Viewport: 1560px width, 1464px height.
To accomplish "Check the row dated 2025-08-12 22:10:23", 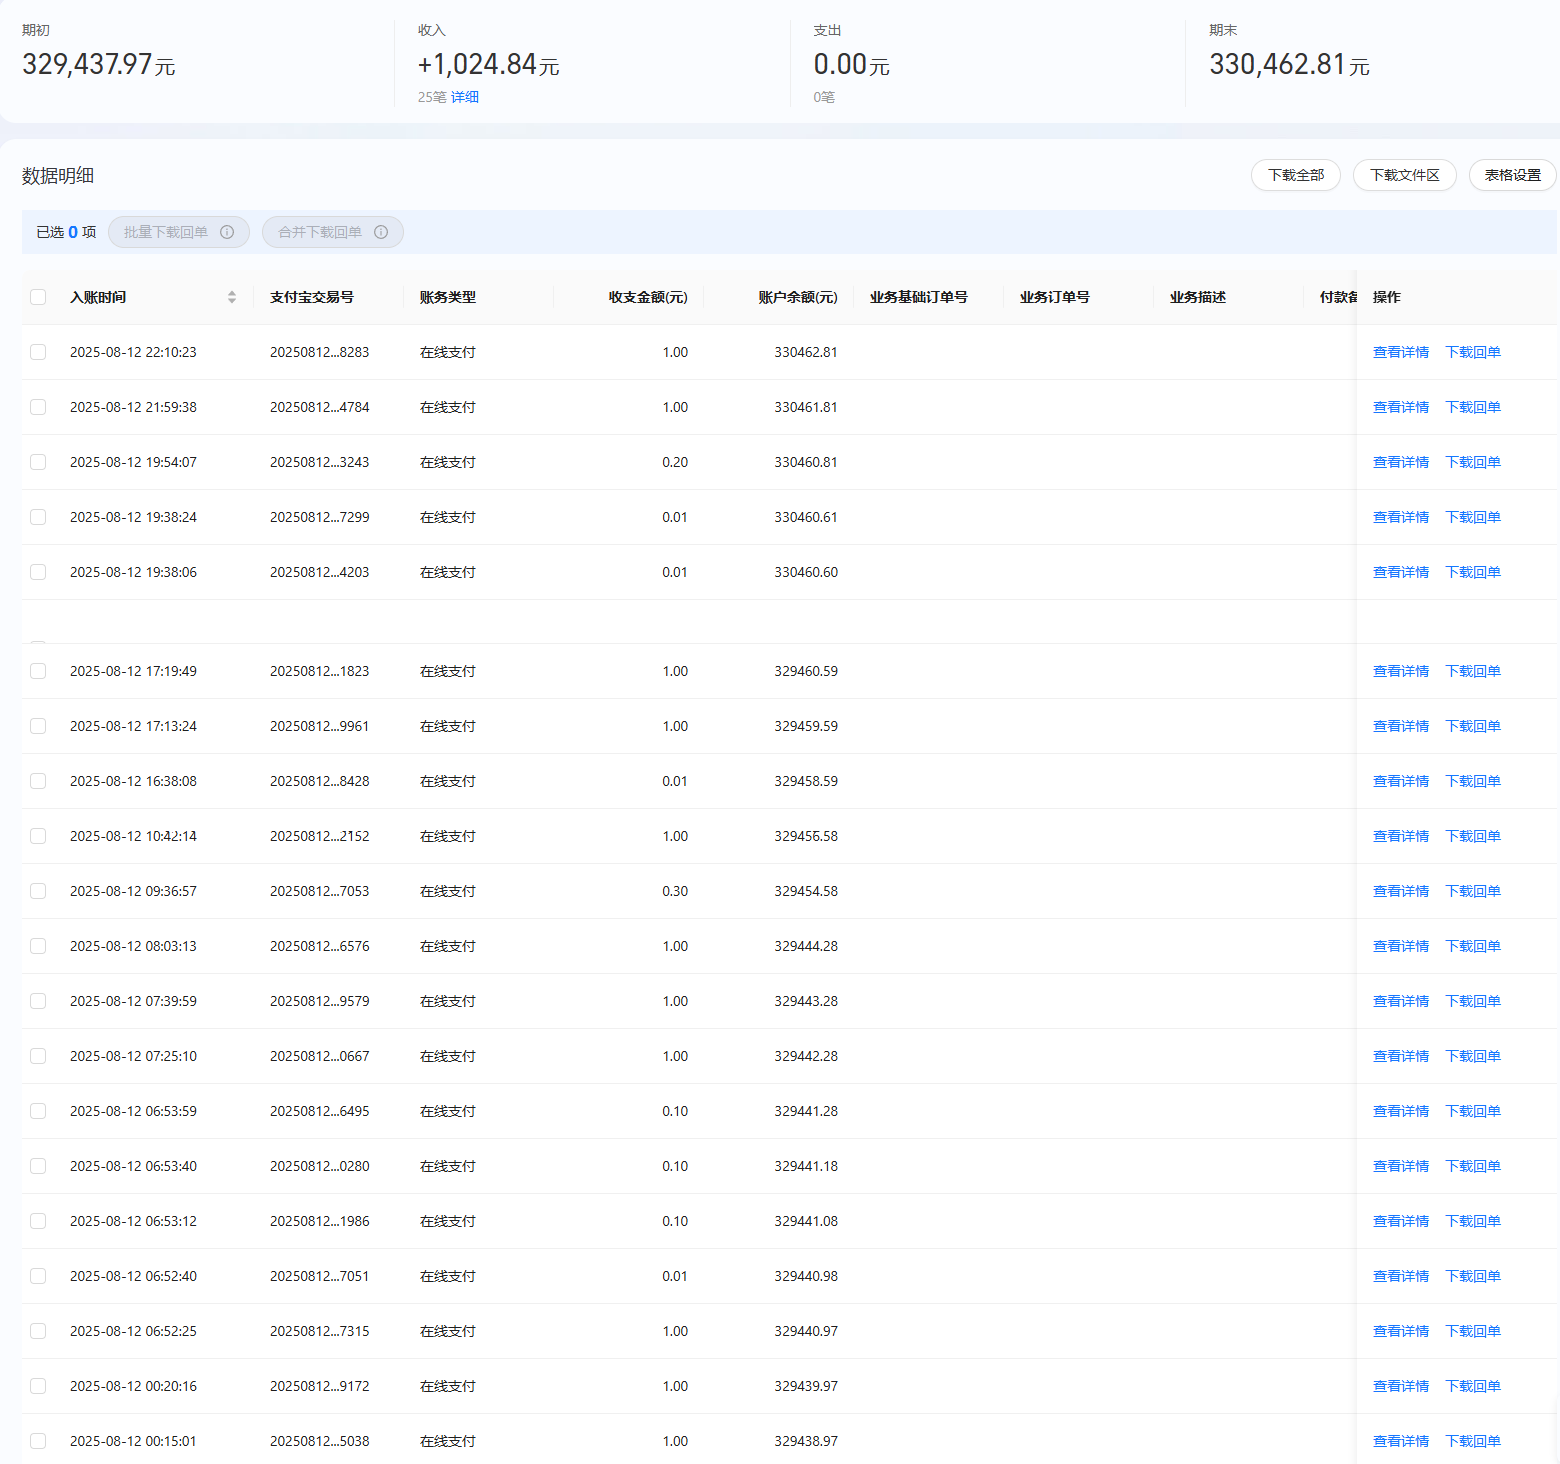I will (x=38, y=352).
